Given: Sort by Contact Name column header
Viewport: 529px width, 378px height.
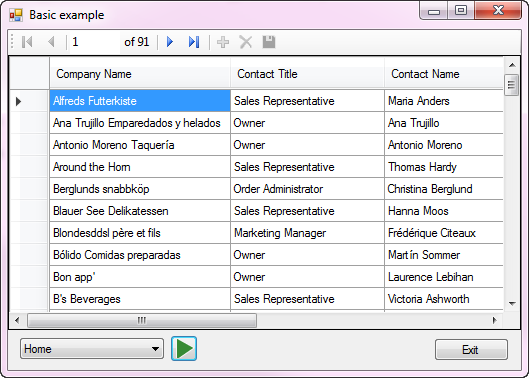Looking at the screenshot, I should tap(444, 74).
